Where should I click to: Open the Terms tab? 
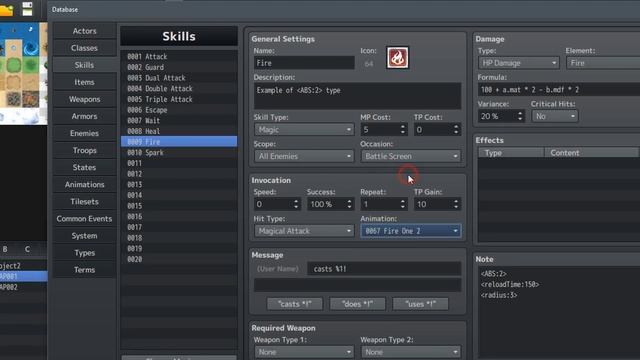(x=84, y=270)
